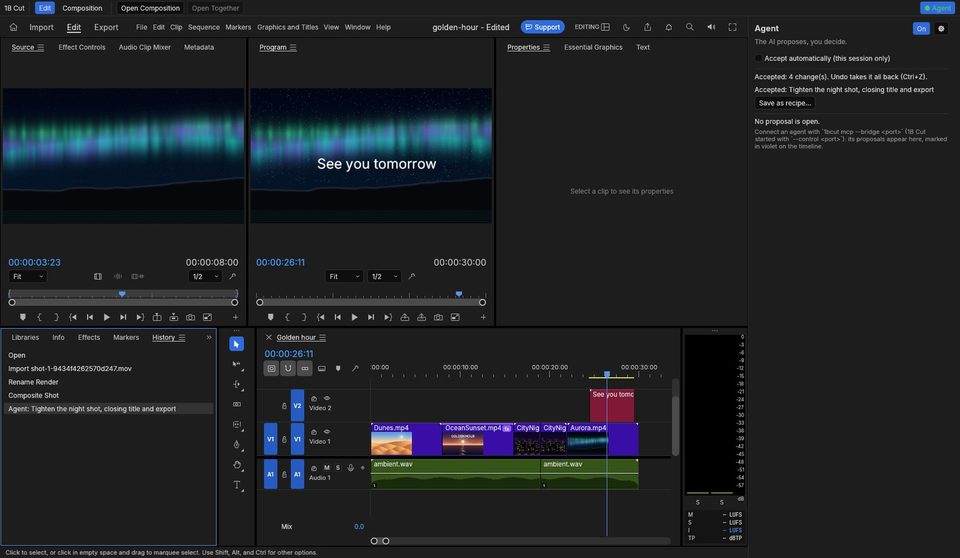Play the Program monitor sequence
The height and width of the screenshot is (558, 960).
click(x=354, y=317)
